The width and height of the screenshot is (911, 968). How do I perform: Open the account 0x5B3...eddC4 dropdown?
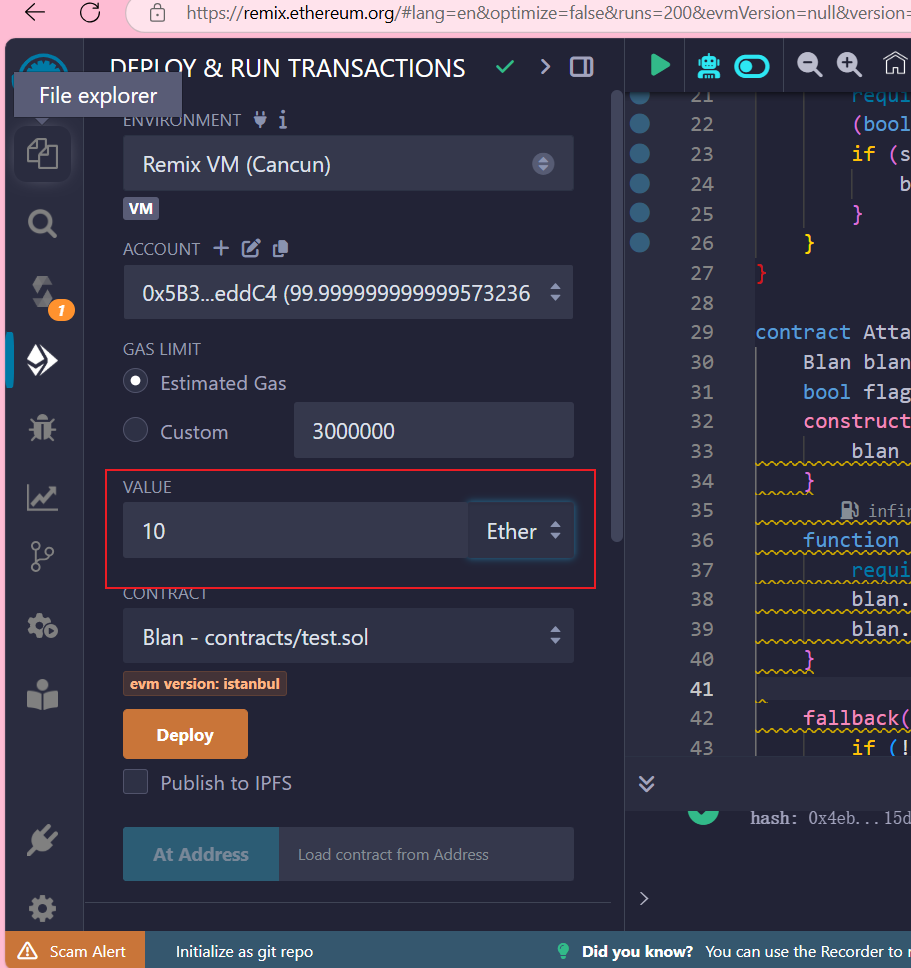point(348,292)
